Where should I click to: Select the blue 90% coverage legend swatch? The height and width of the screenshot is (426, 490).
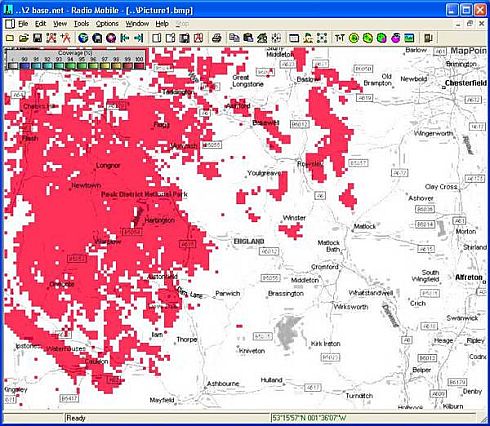(24, 66)
